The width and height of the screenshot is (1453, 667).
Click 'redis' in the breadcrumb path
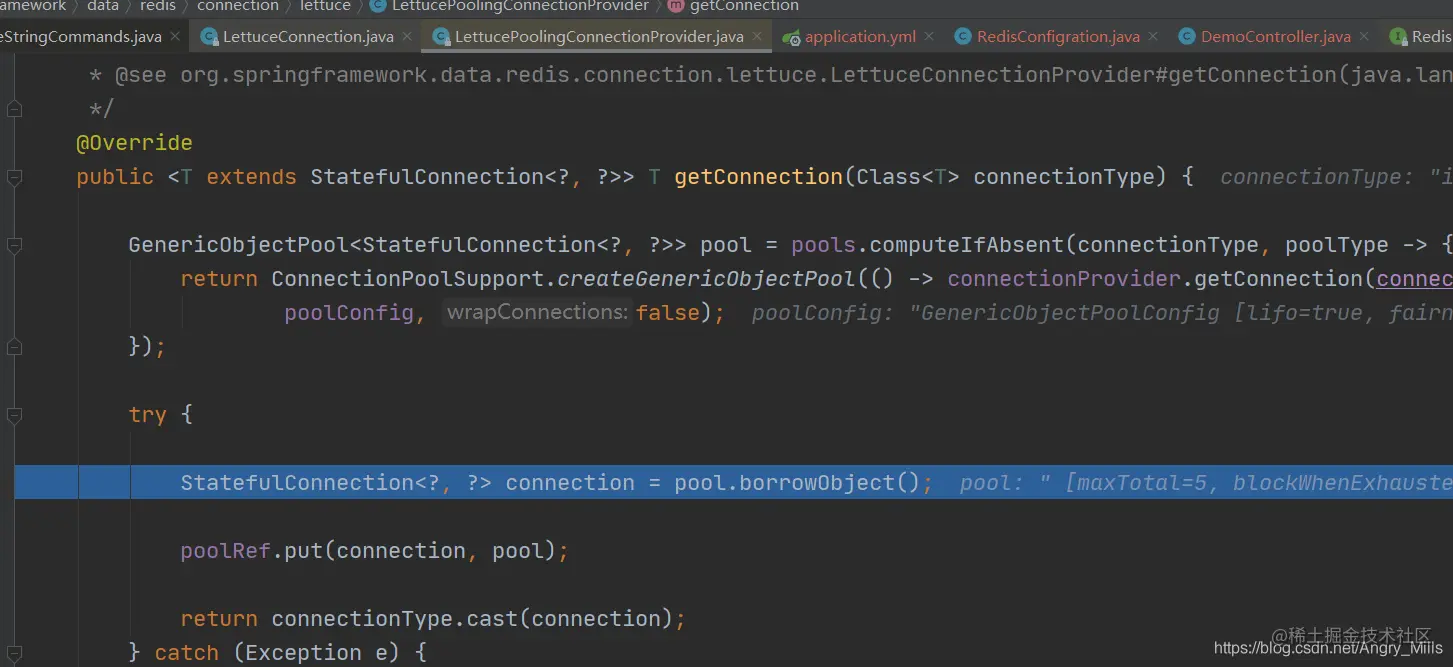click(x=156, y=6)
